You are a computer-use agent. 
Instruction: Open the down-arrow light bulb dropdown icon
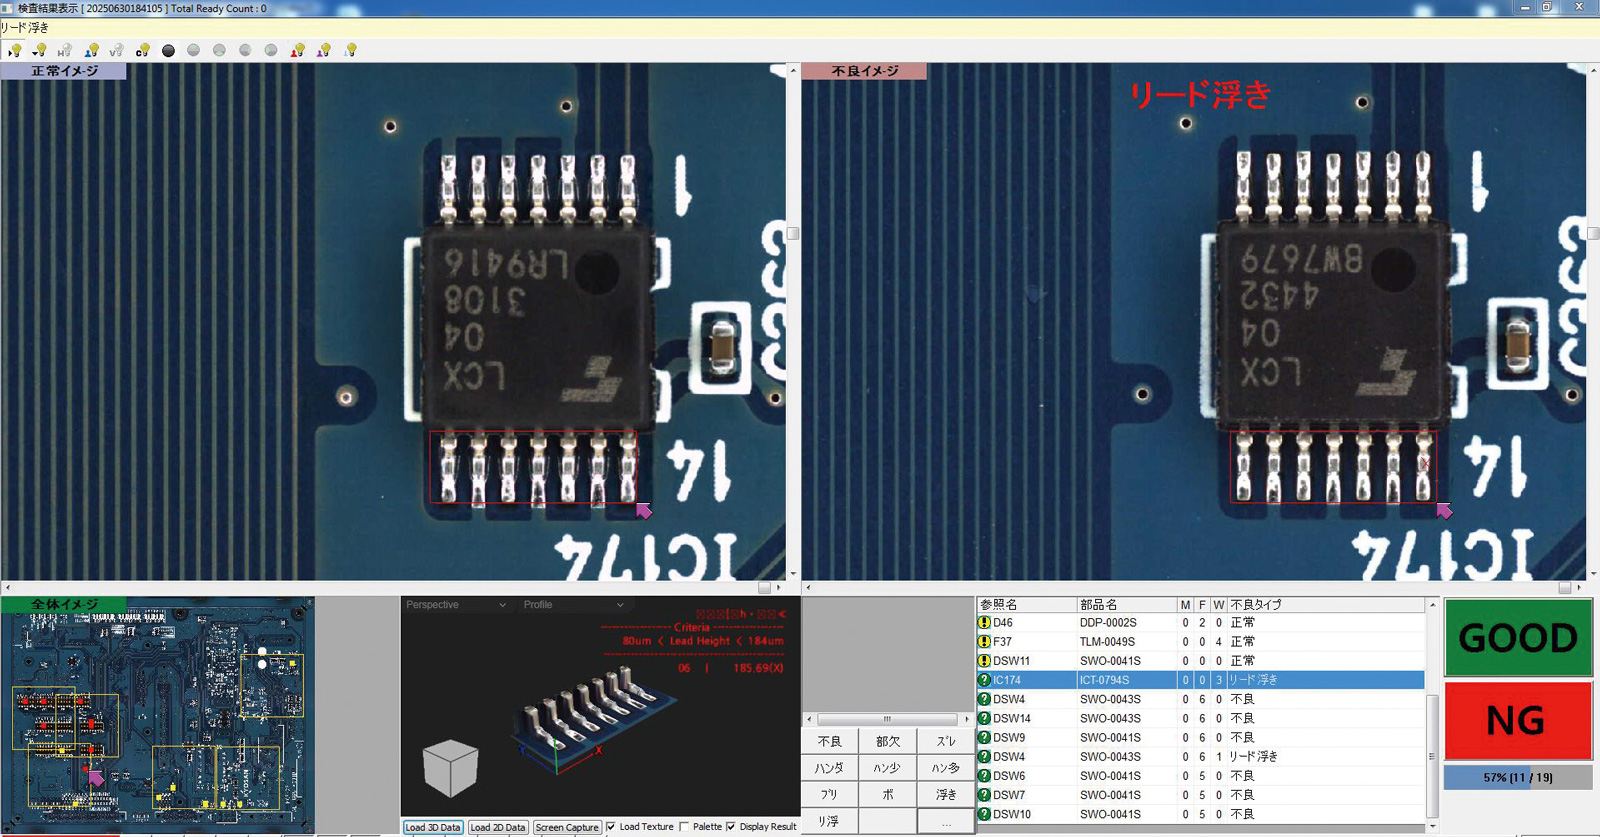point(39,50)
